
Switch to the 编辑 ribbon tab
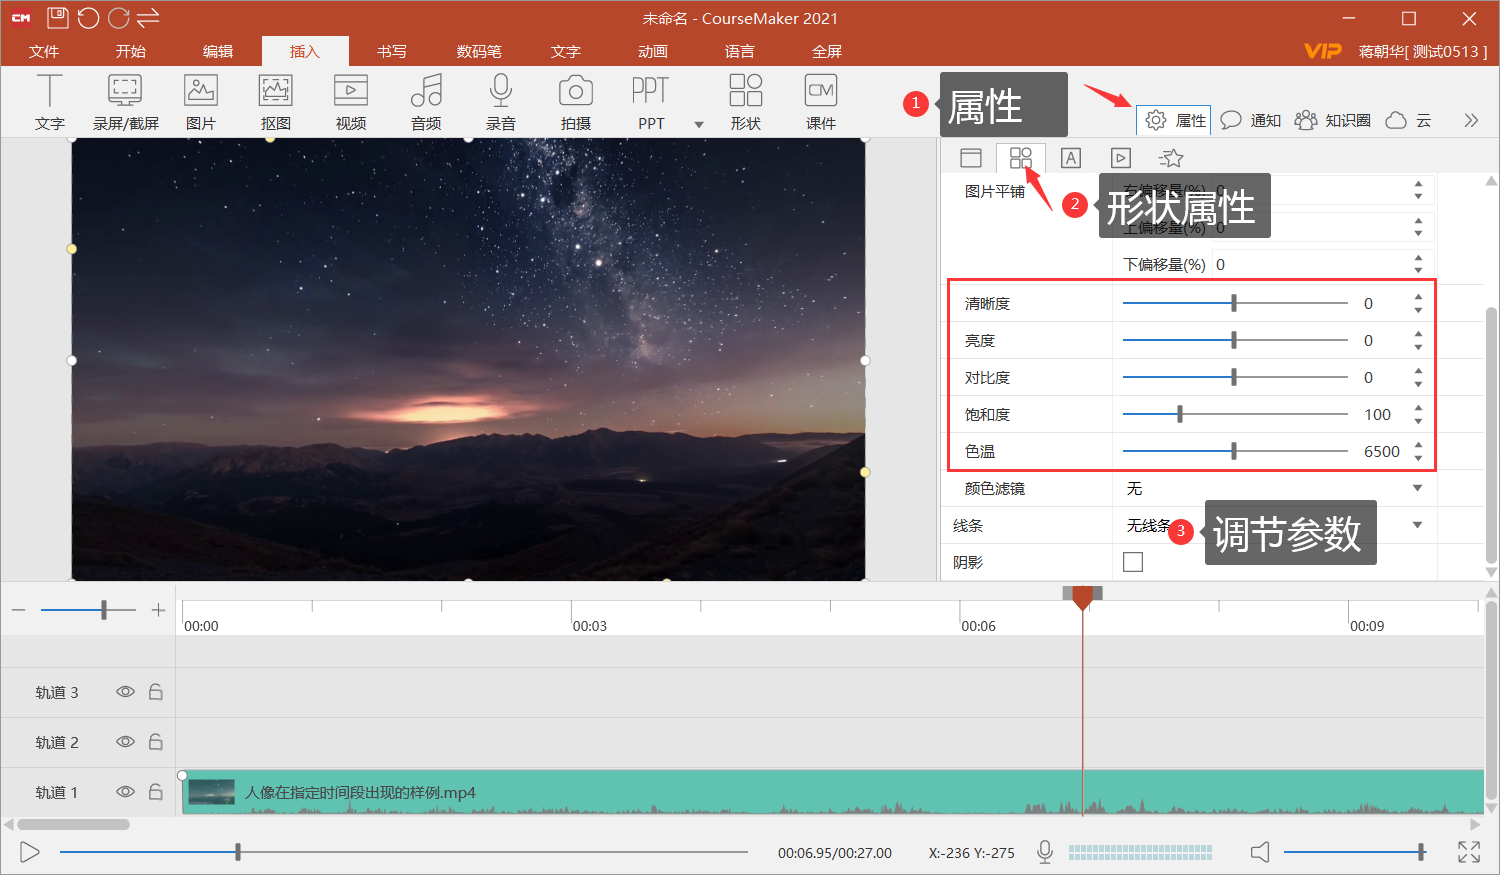(218, 51)
